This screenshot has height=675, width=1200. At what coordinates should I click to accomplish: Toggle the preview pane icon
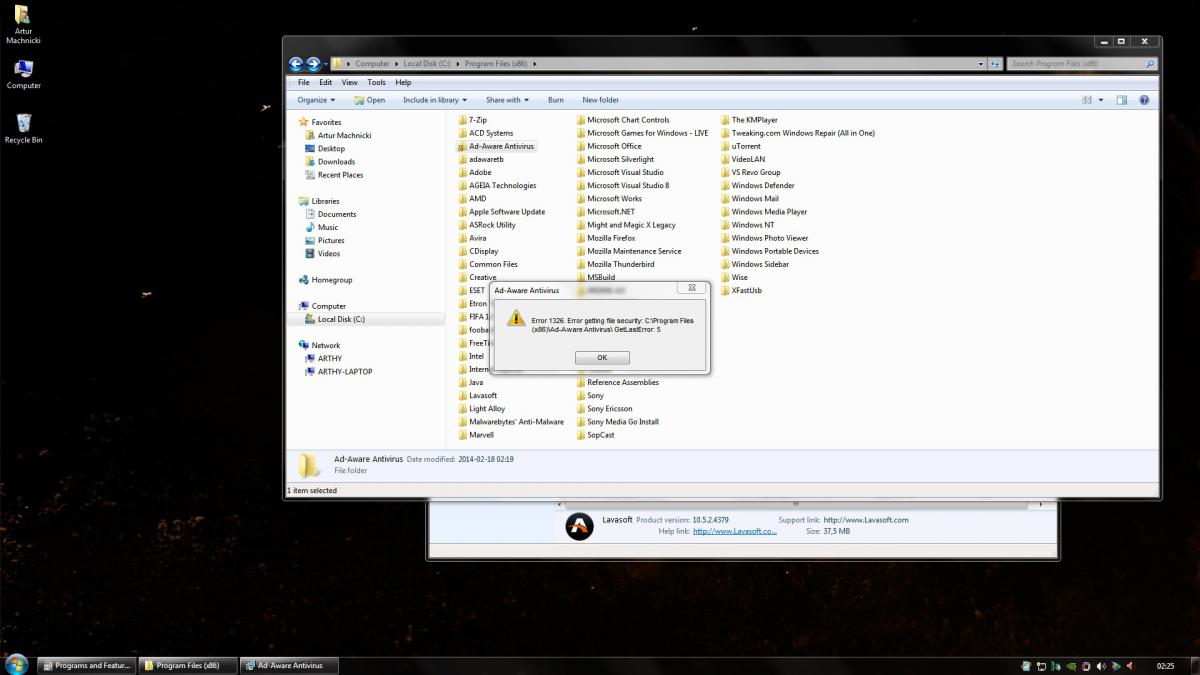pos(1122,100)
